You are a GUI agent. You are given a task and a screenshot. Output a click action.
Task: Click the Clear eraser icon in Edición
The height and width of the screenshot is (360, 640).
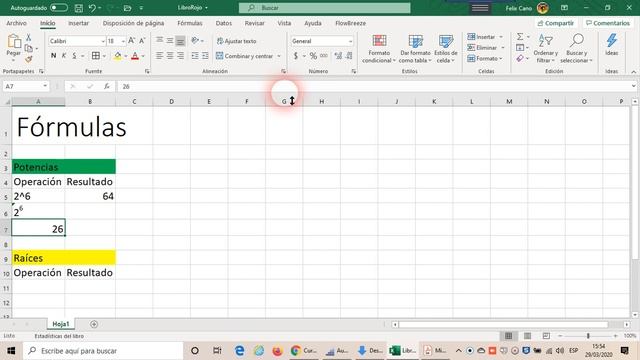(x=520, y=58)
